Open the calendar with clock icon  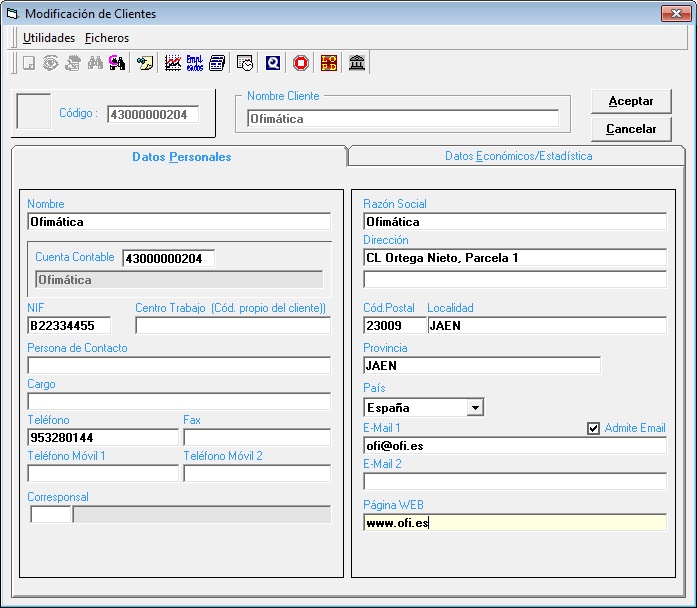[x=245, y=63]
